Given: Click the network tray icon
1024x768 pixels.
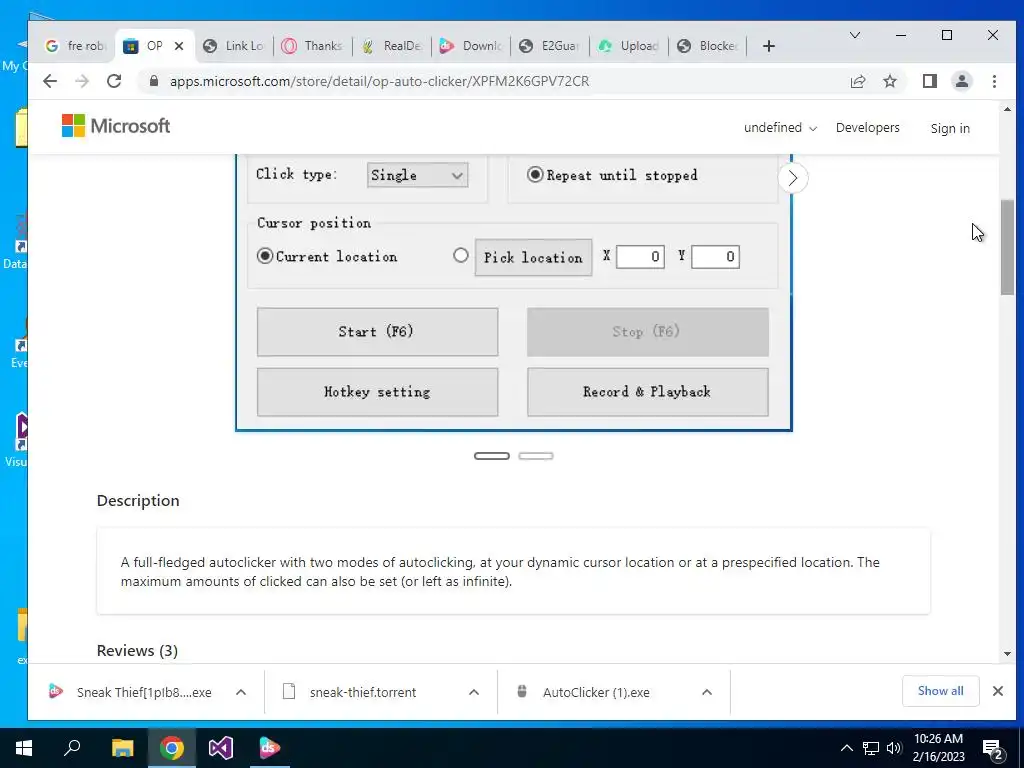Looking at the screenshot, I should click(871, 748).
